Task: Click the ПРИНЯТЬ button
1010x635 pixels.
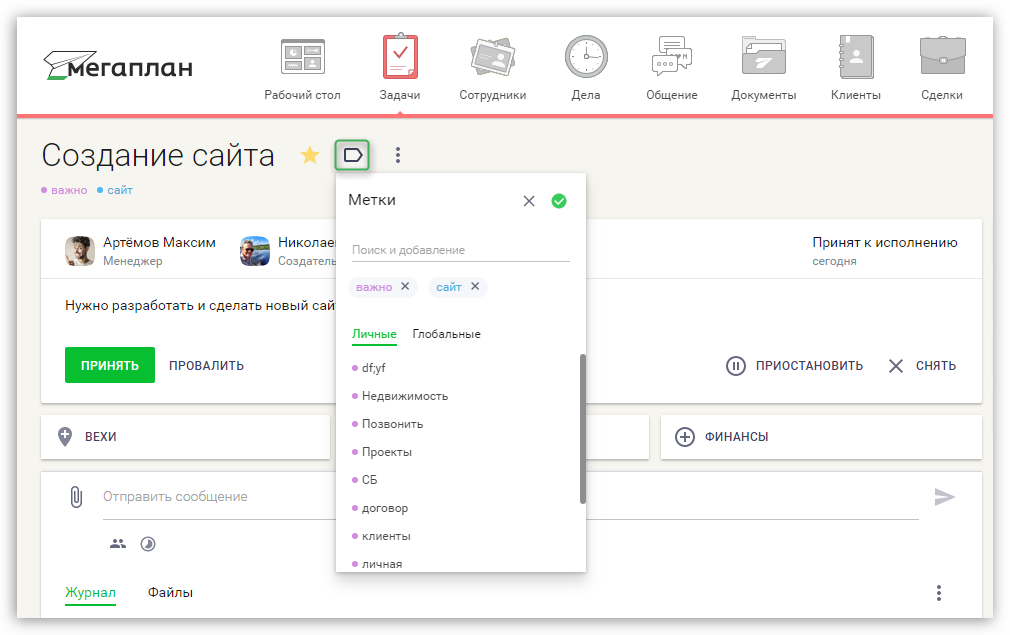Action: point(110,365)
